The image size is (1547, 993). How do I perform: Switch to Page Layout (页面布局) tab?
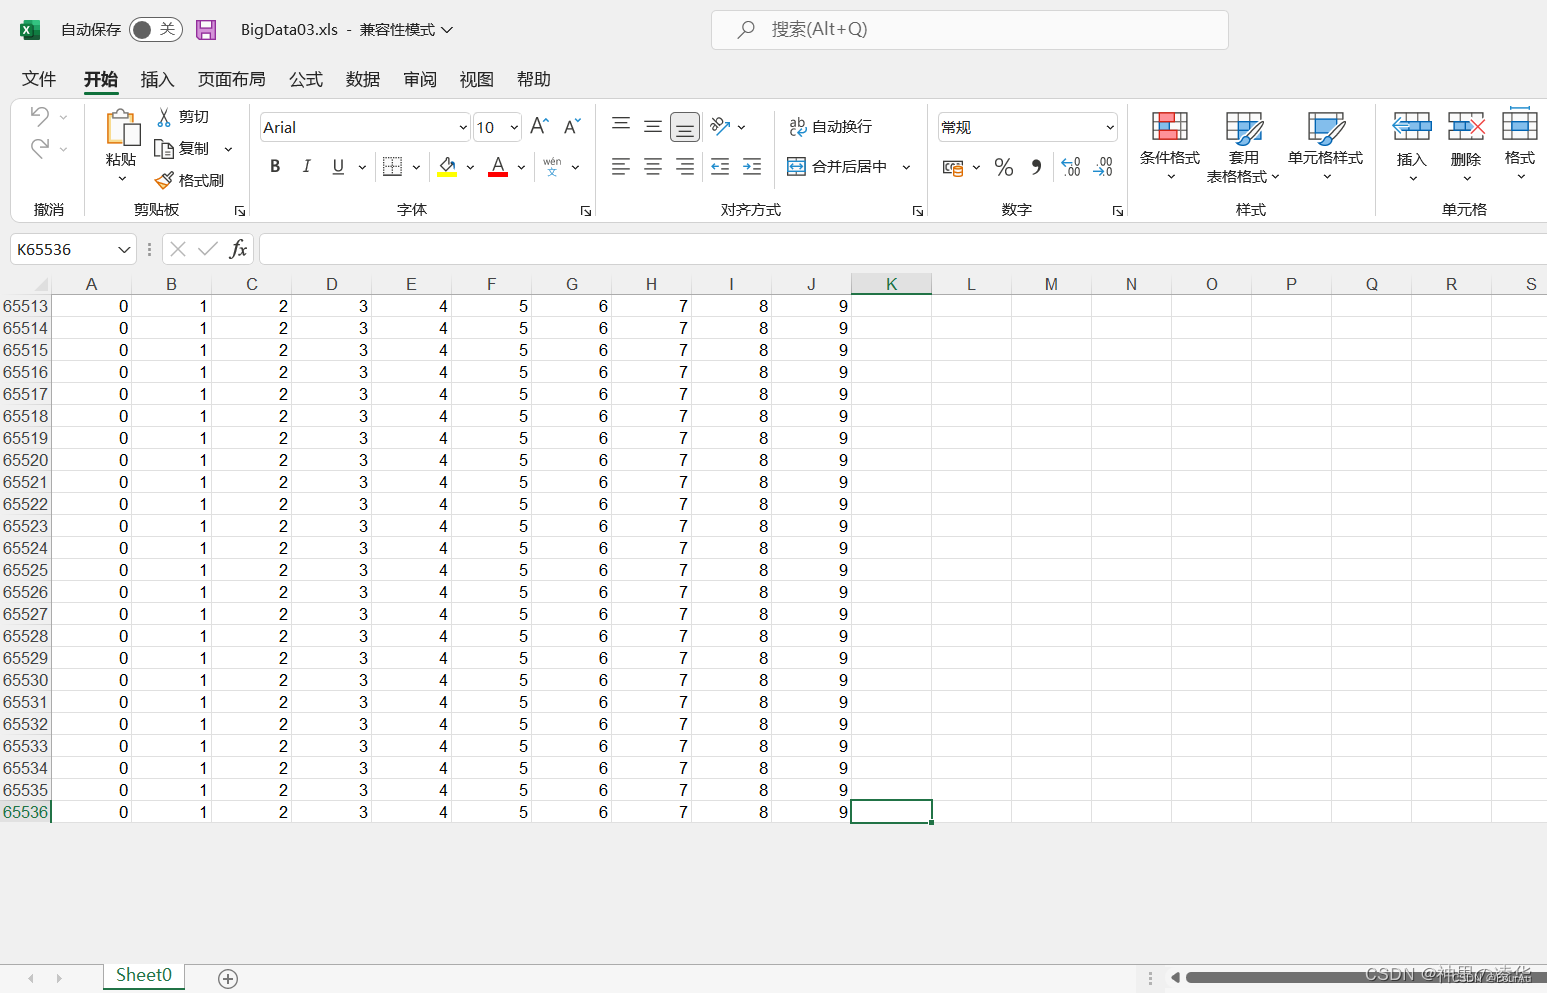coord(231,79)
